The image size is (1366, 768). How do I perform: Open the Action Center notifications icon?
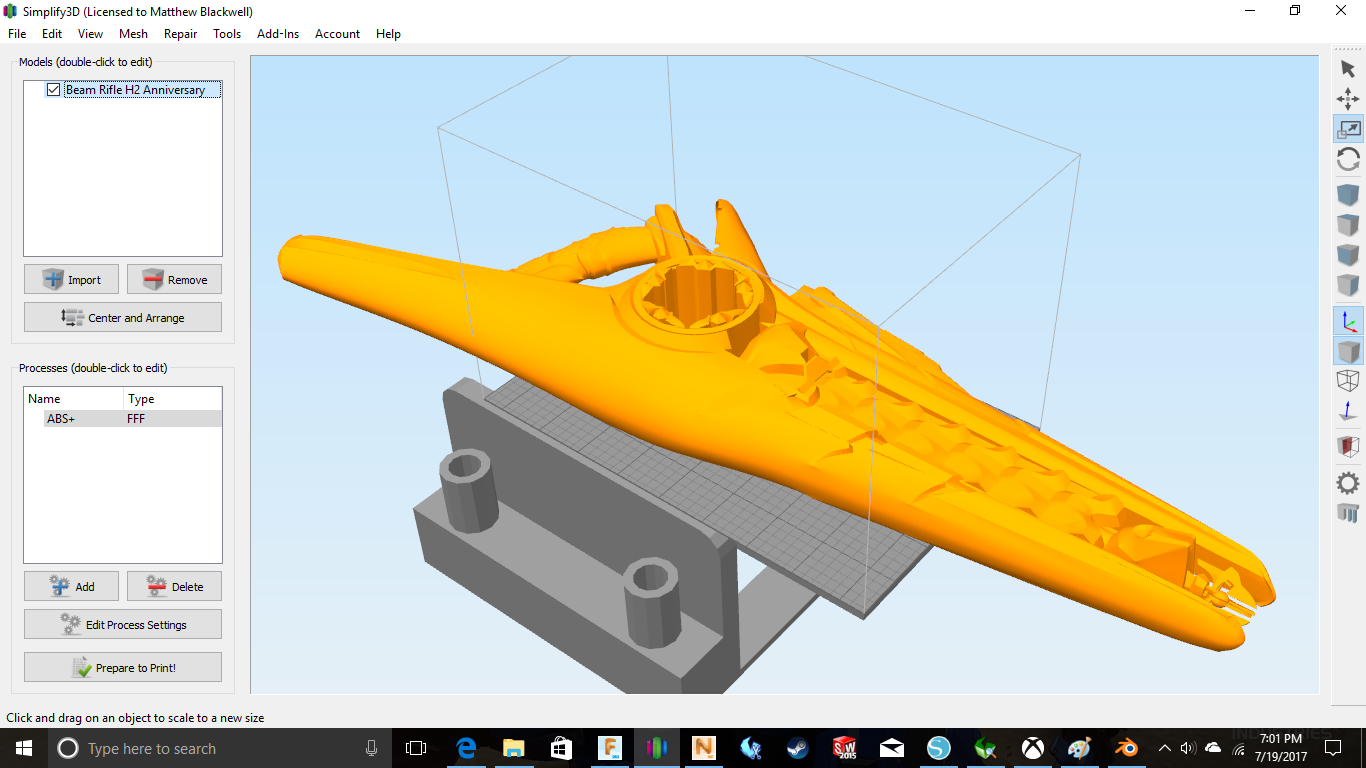[1333, 748]
